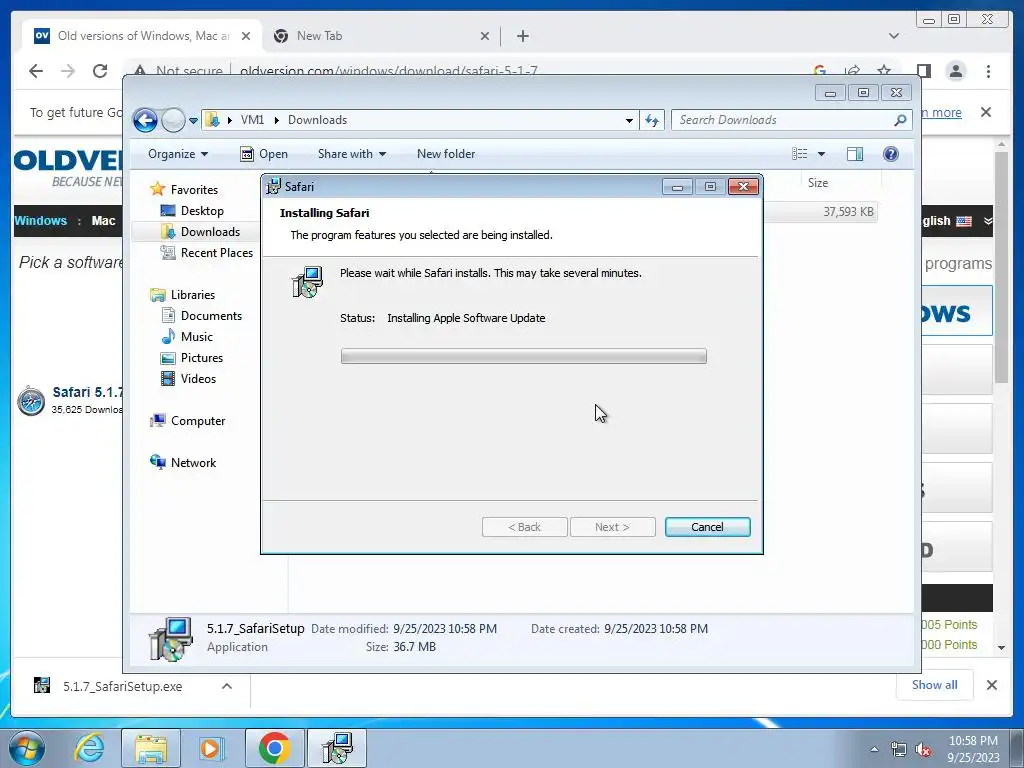This screenshot has height=768, width=1024.
Task: Click the Size column header
Action: tap(818, 183)
